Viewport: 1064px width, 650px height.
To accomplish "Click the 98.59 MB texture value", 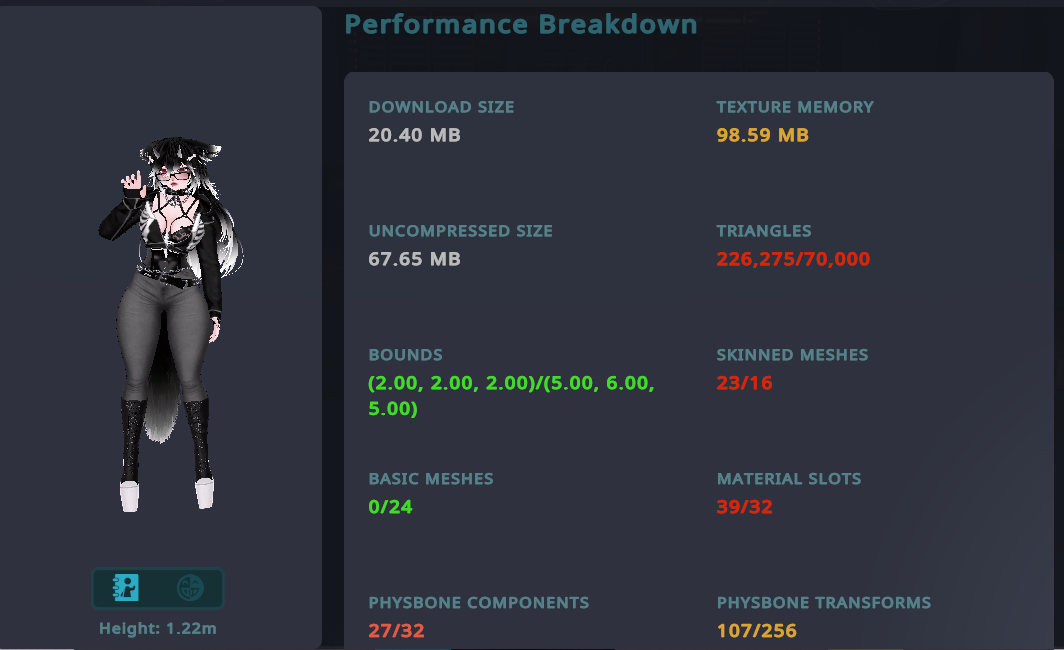I will pyautogui.click(x=762, y=135).
